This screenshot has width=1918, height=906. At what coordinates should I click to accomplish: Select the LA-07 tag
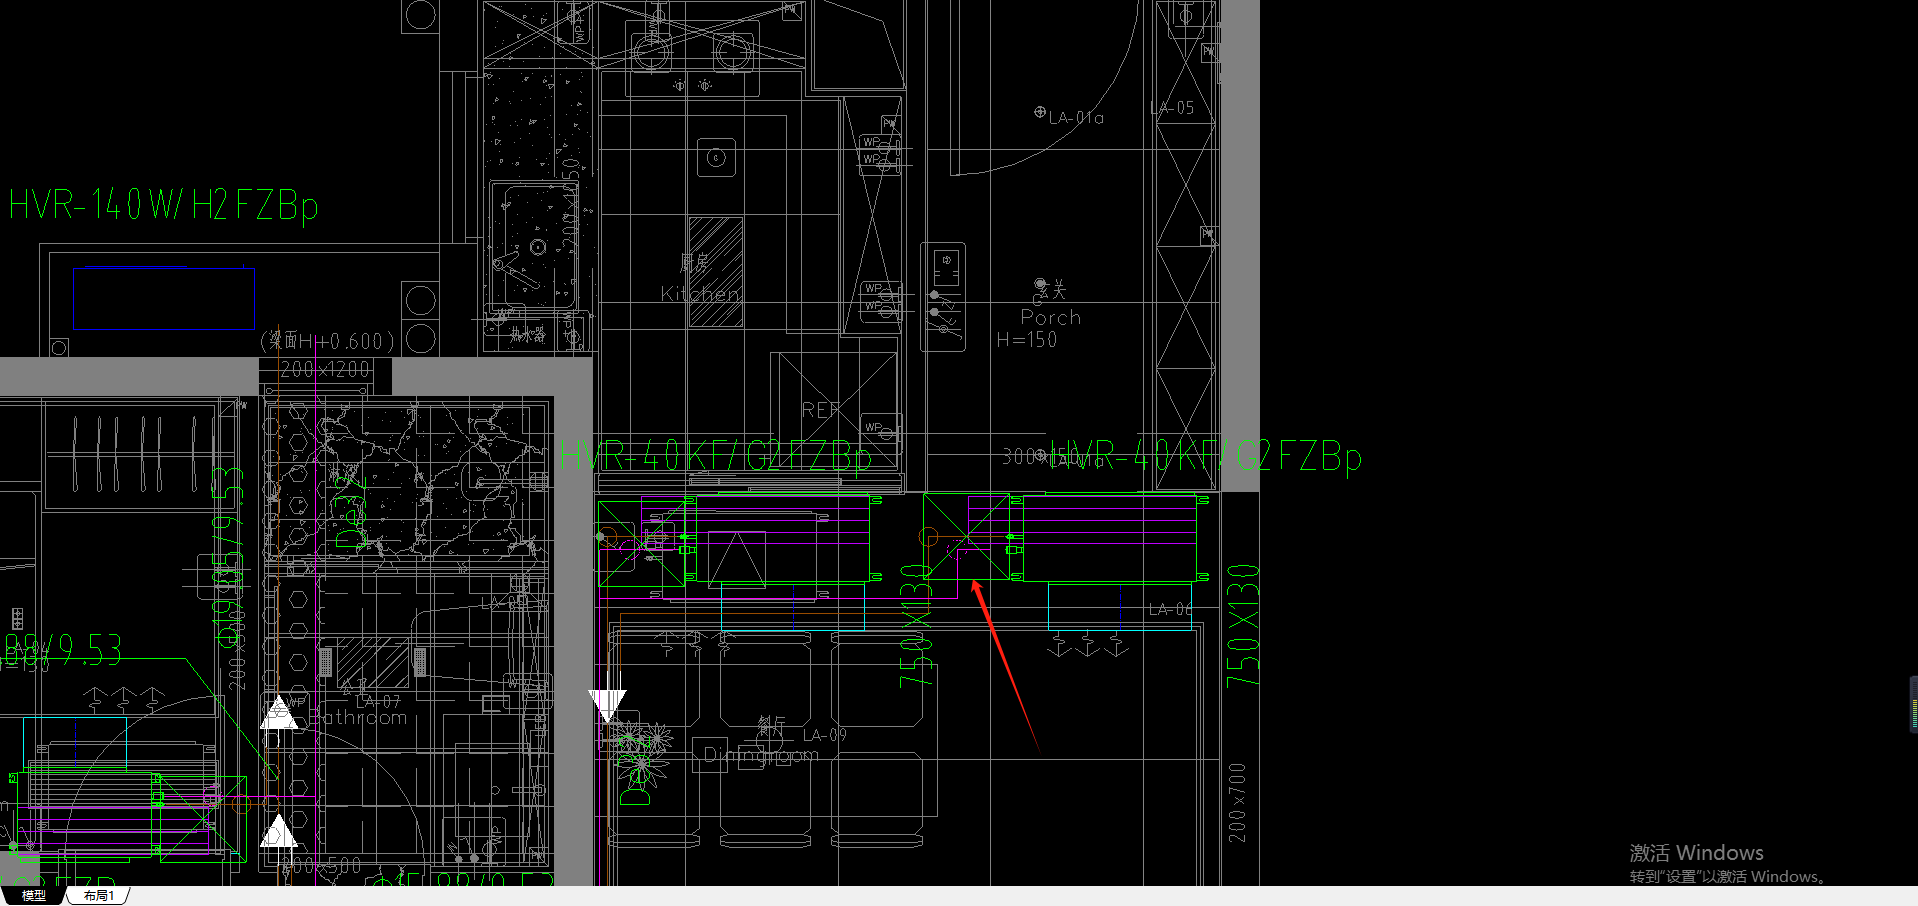pos(378,702)
